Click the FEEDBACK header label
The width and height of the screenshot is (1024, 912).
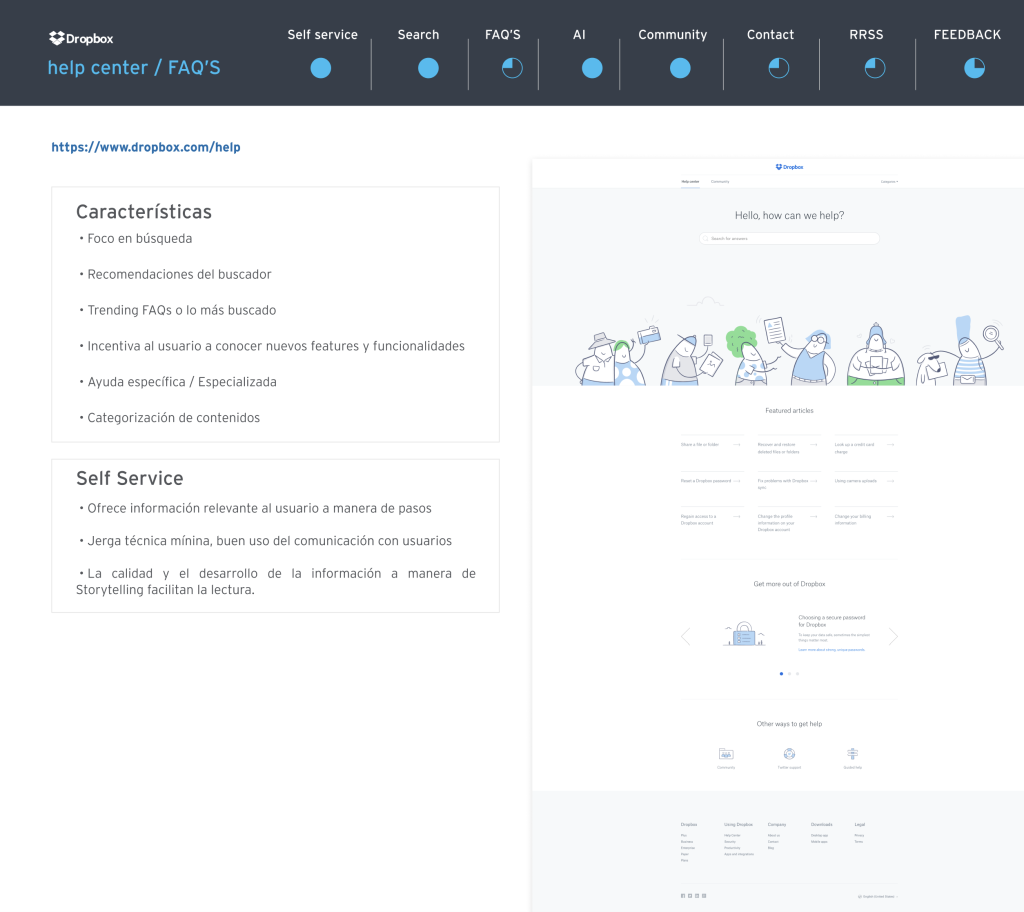coord(967,35)
